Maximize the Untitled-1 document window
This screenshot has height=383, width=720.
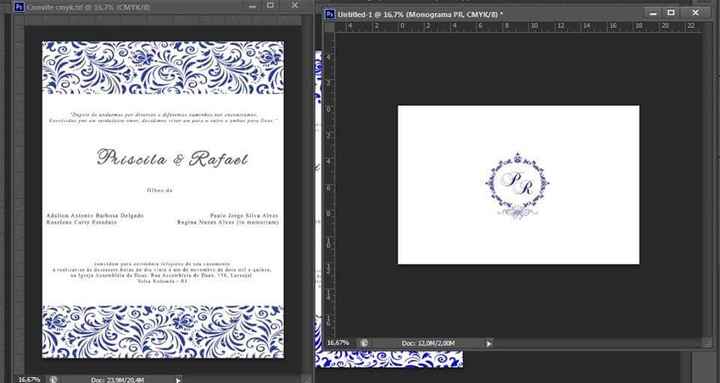[671, 13]
